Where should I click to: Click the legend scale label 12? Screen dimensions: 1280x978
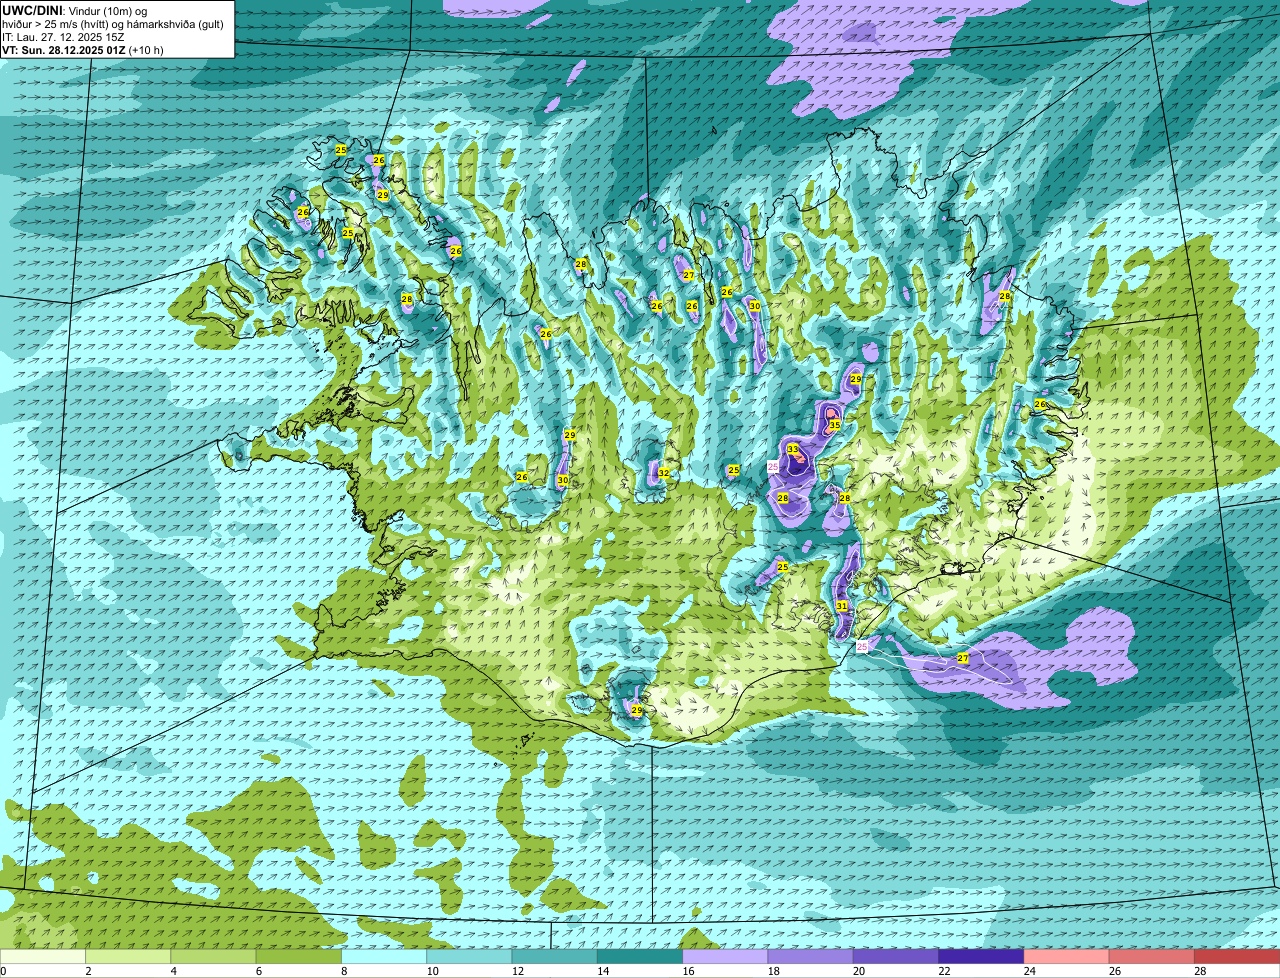coord(517,971)
